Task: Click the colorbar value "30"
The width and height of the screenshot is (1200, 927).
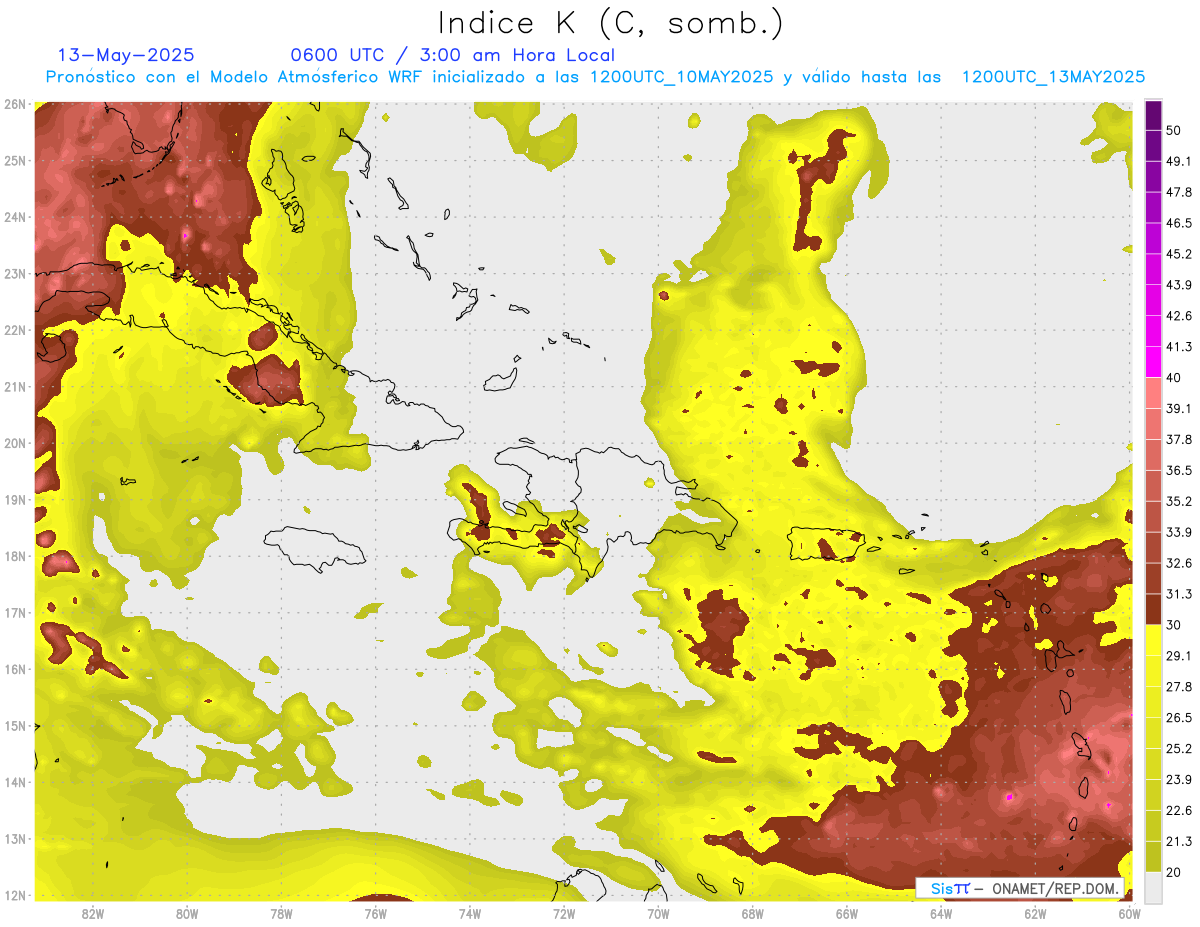Action: pos(1175,625)
